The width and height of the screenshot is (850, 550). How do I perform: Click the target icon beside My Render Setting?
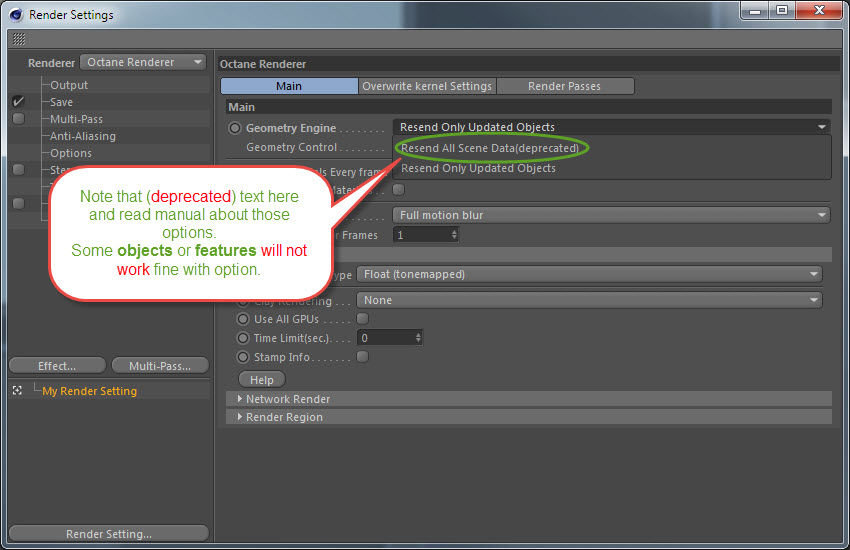pyautogui.click(x=17, y=390)
